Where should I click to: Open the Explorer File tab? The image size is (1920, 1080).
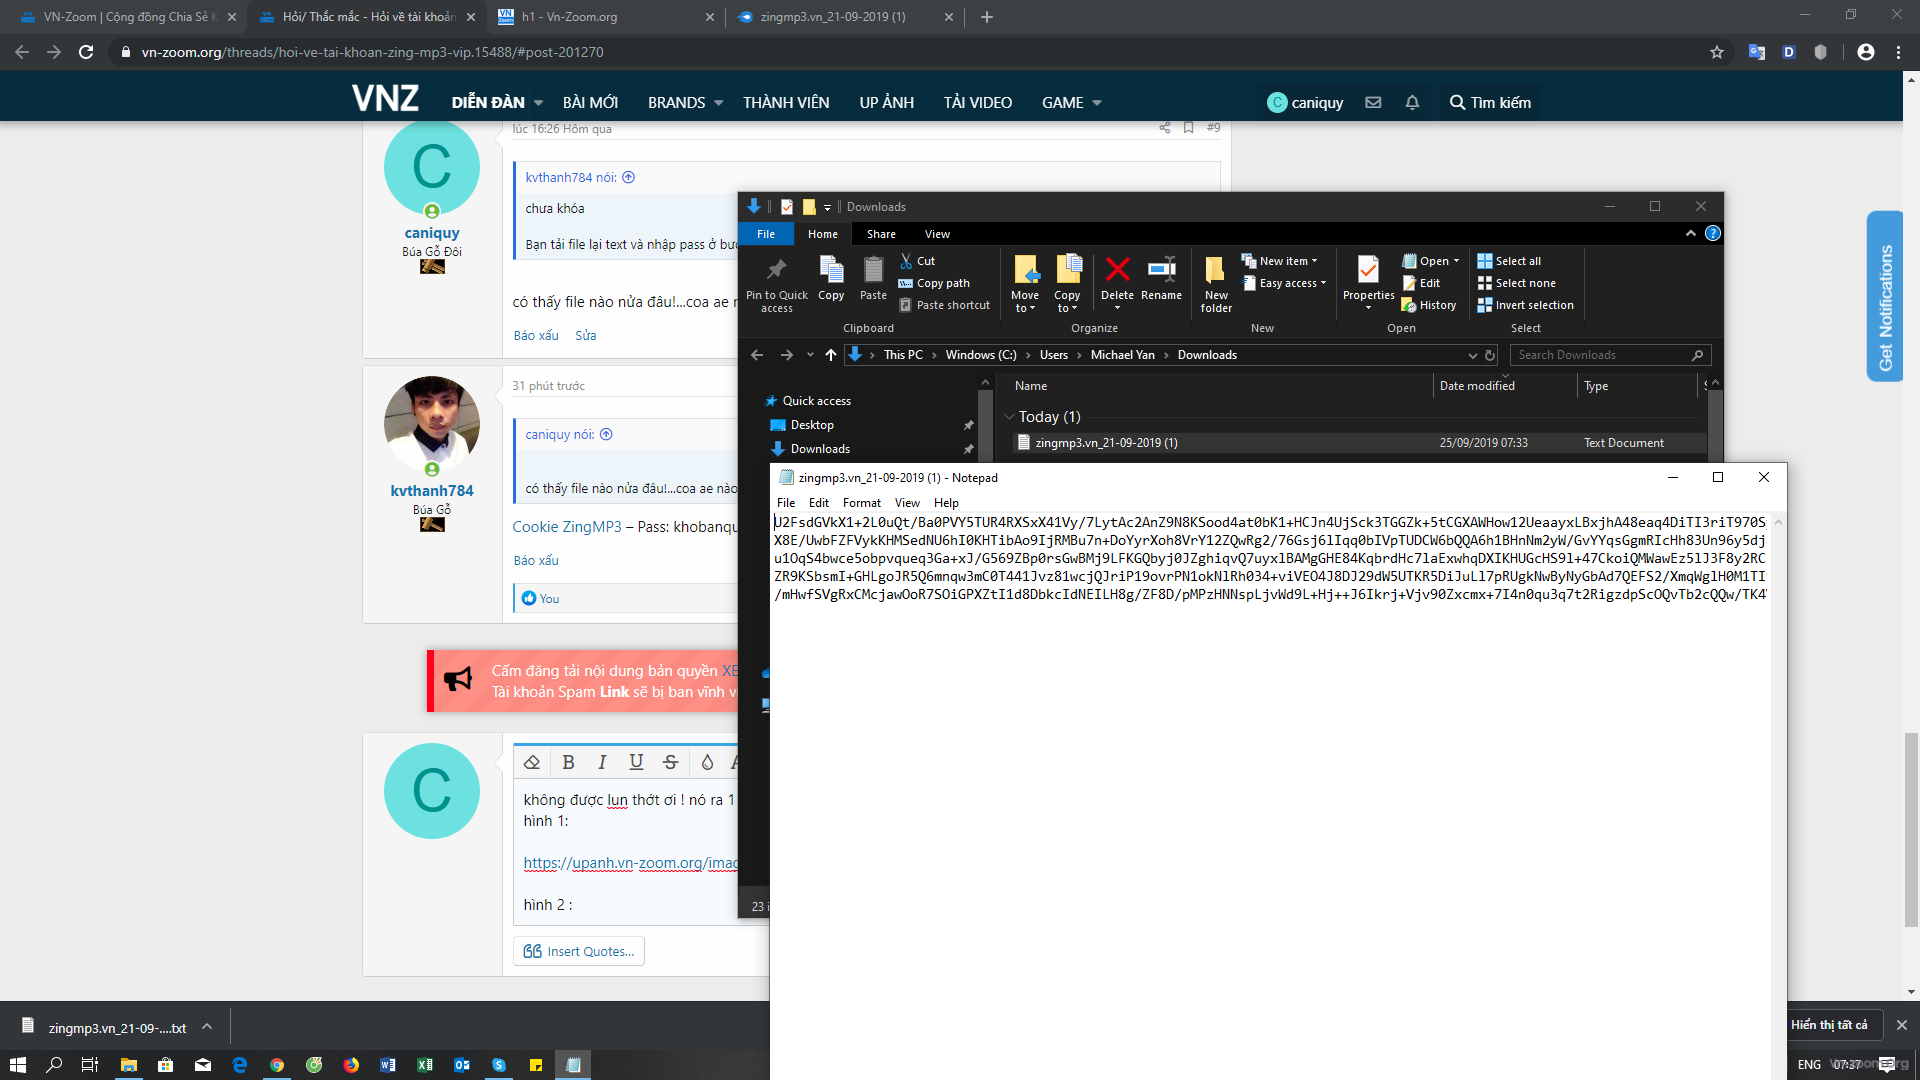766,234
